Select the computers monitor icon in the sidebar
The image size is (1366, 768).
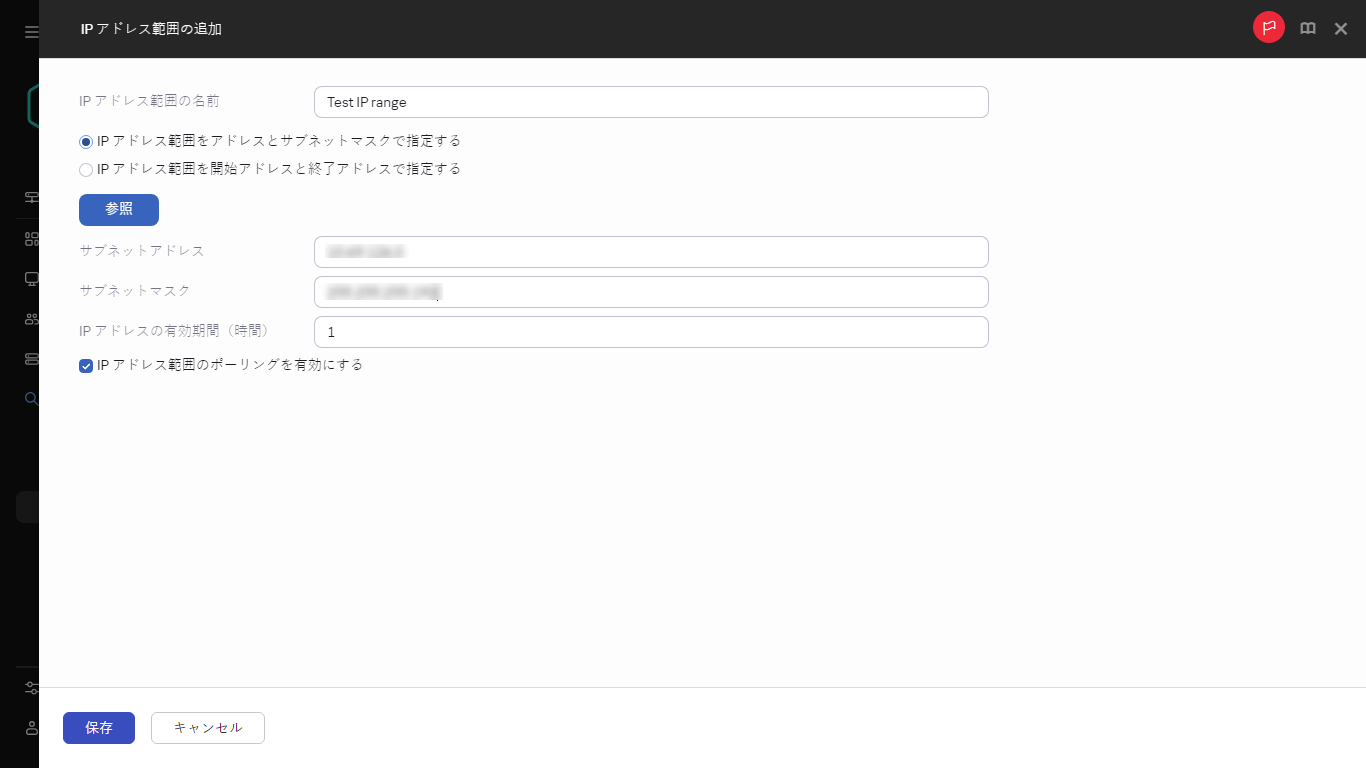click(x=31, y=278)
